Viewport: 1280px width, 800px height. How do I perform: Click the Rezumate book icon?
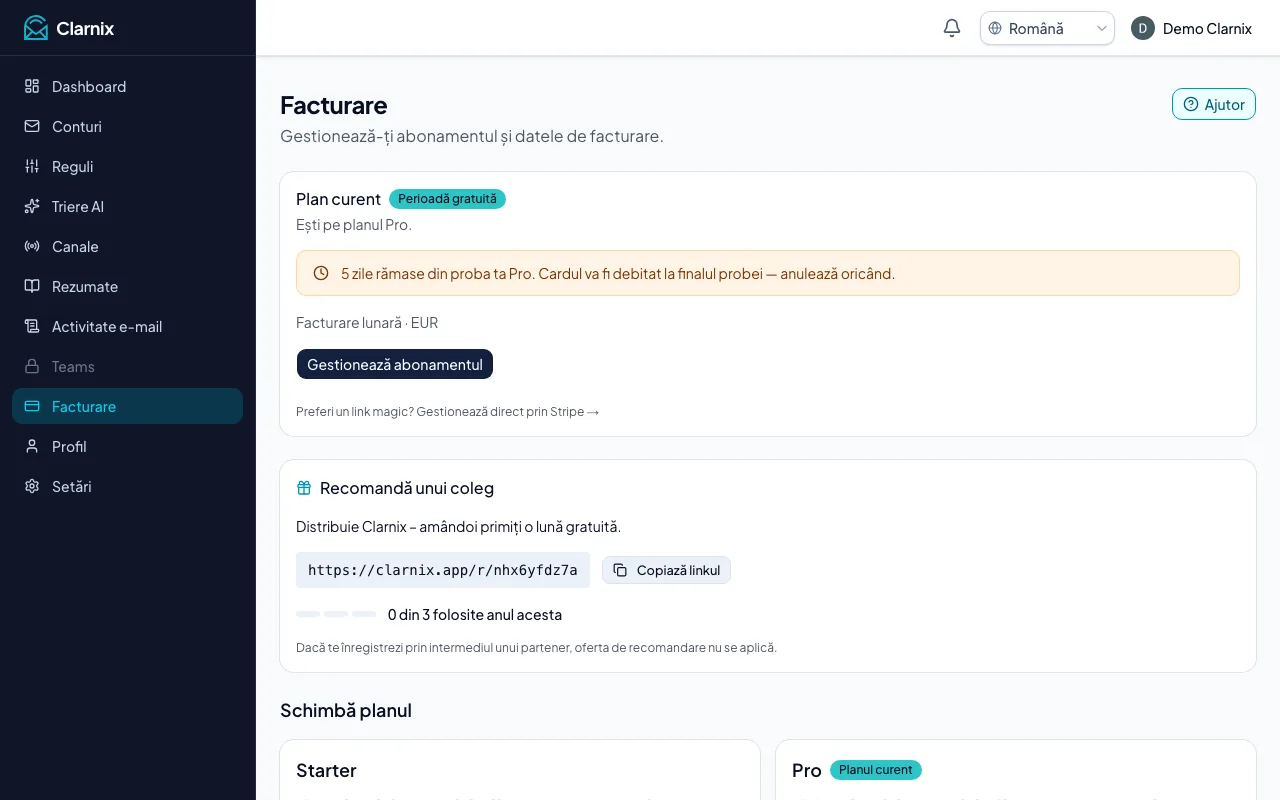(x=32, y=286)
